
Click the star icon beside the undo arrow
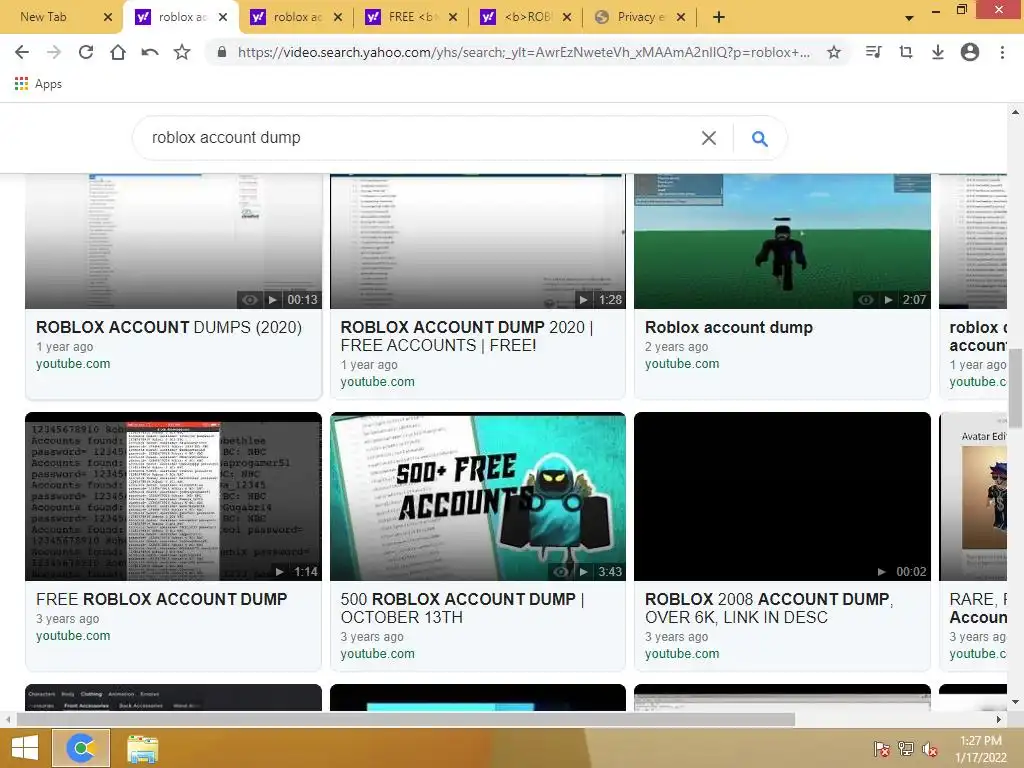(x=182, y=52)
